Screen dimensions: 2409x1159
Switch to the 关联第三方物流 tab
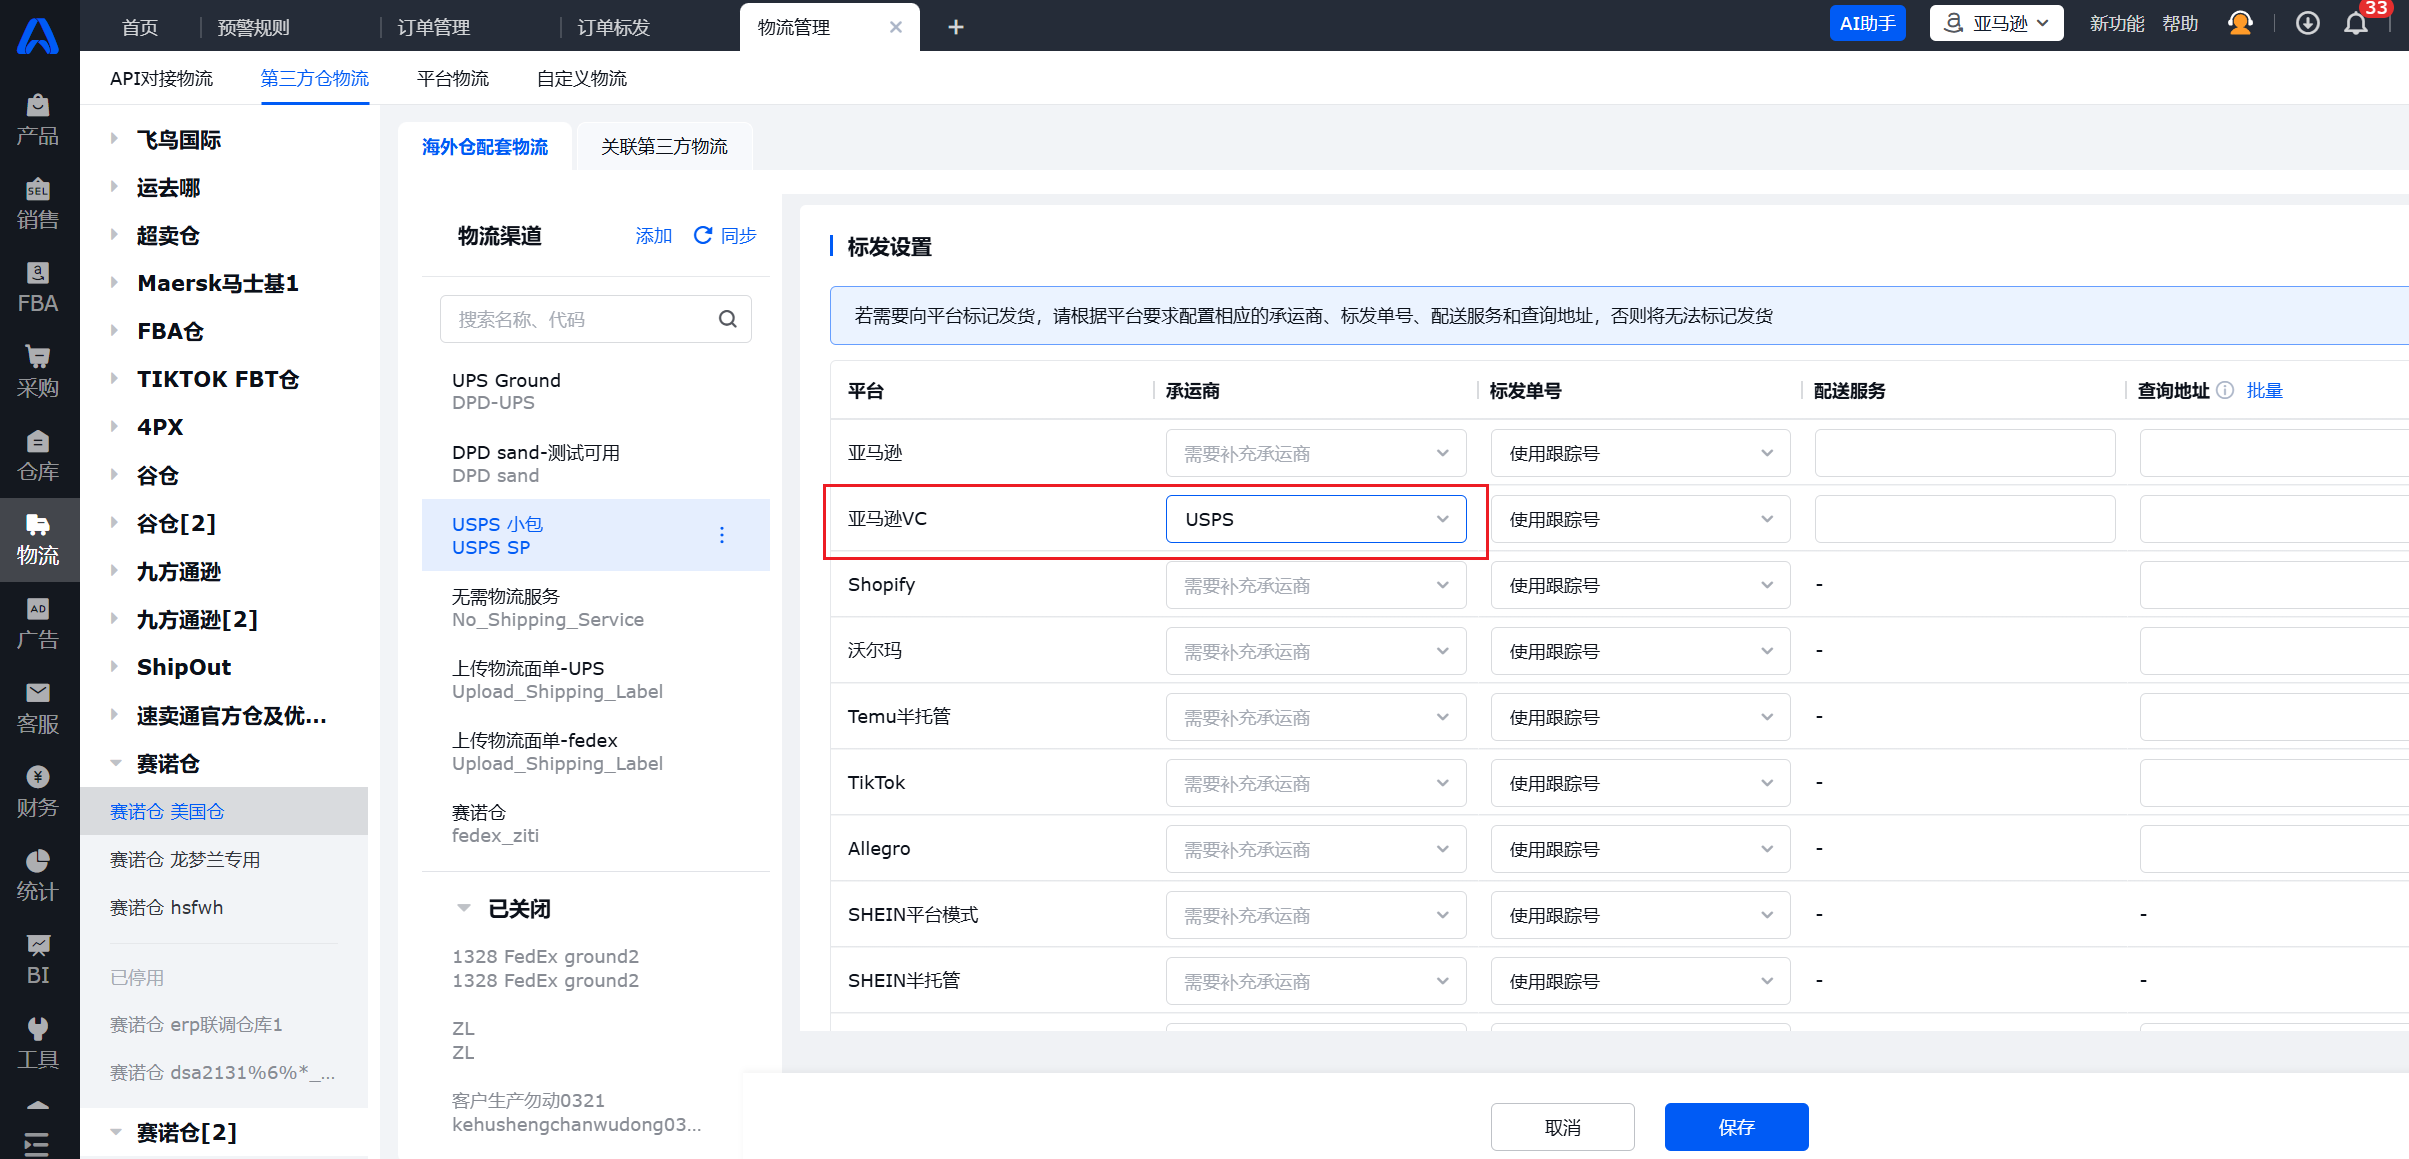pyautogui.click(x=664, y=147)
